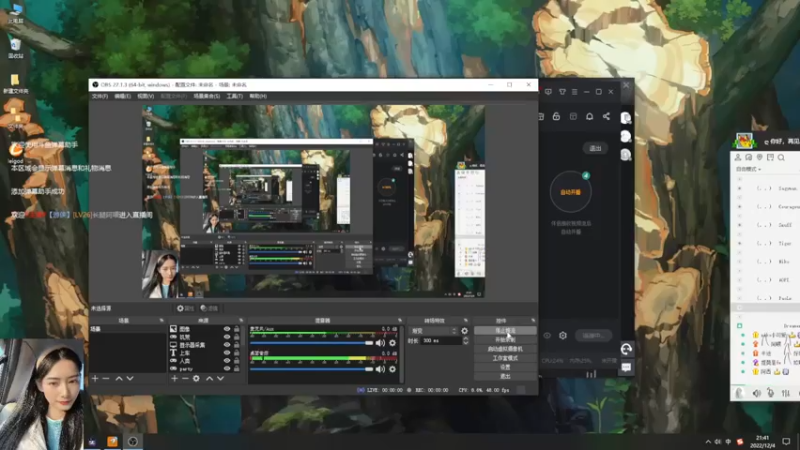
Task: Pop out the Controls dock panel icon
Action: (533, 320)
